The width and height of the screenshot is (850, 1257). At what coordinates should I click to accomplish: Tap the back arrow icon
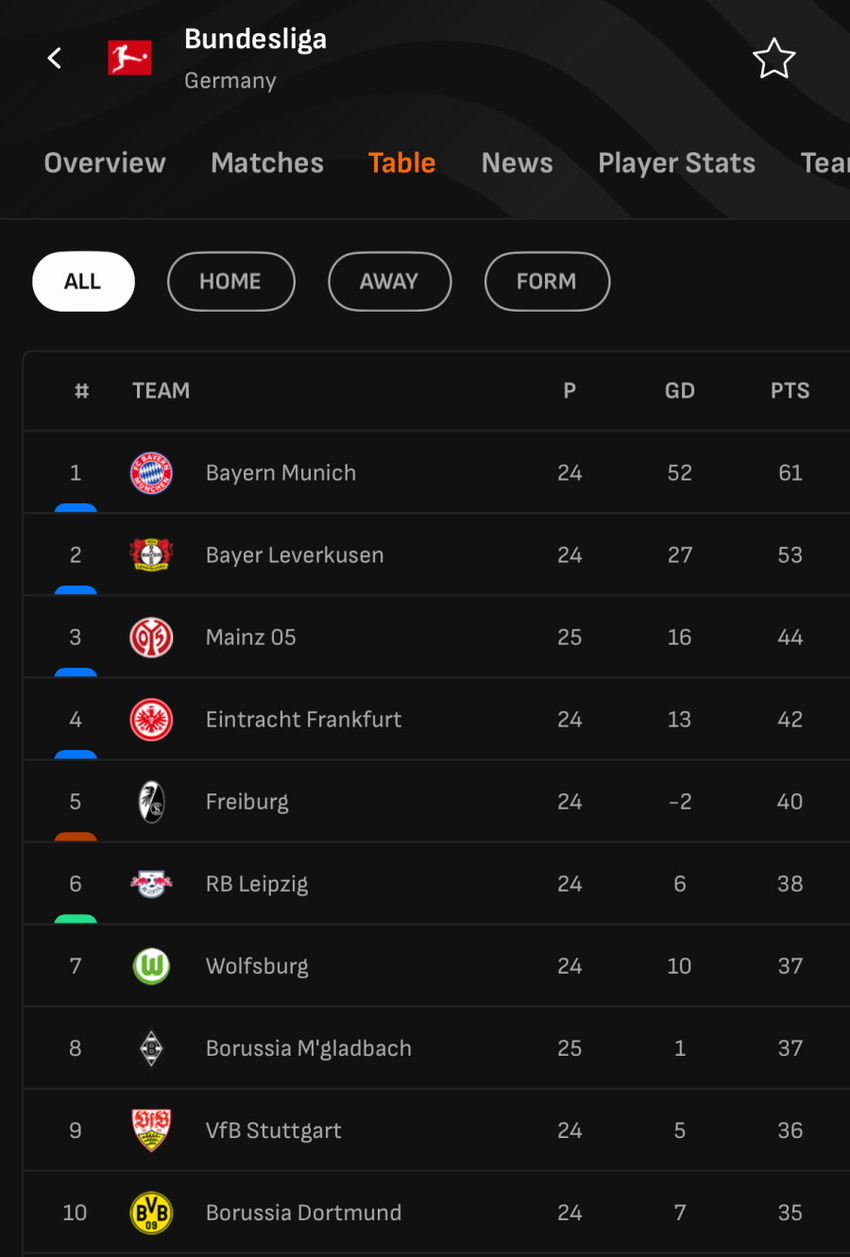[55, 58]
